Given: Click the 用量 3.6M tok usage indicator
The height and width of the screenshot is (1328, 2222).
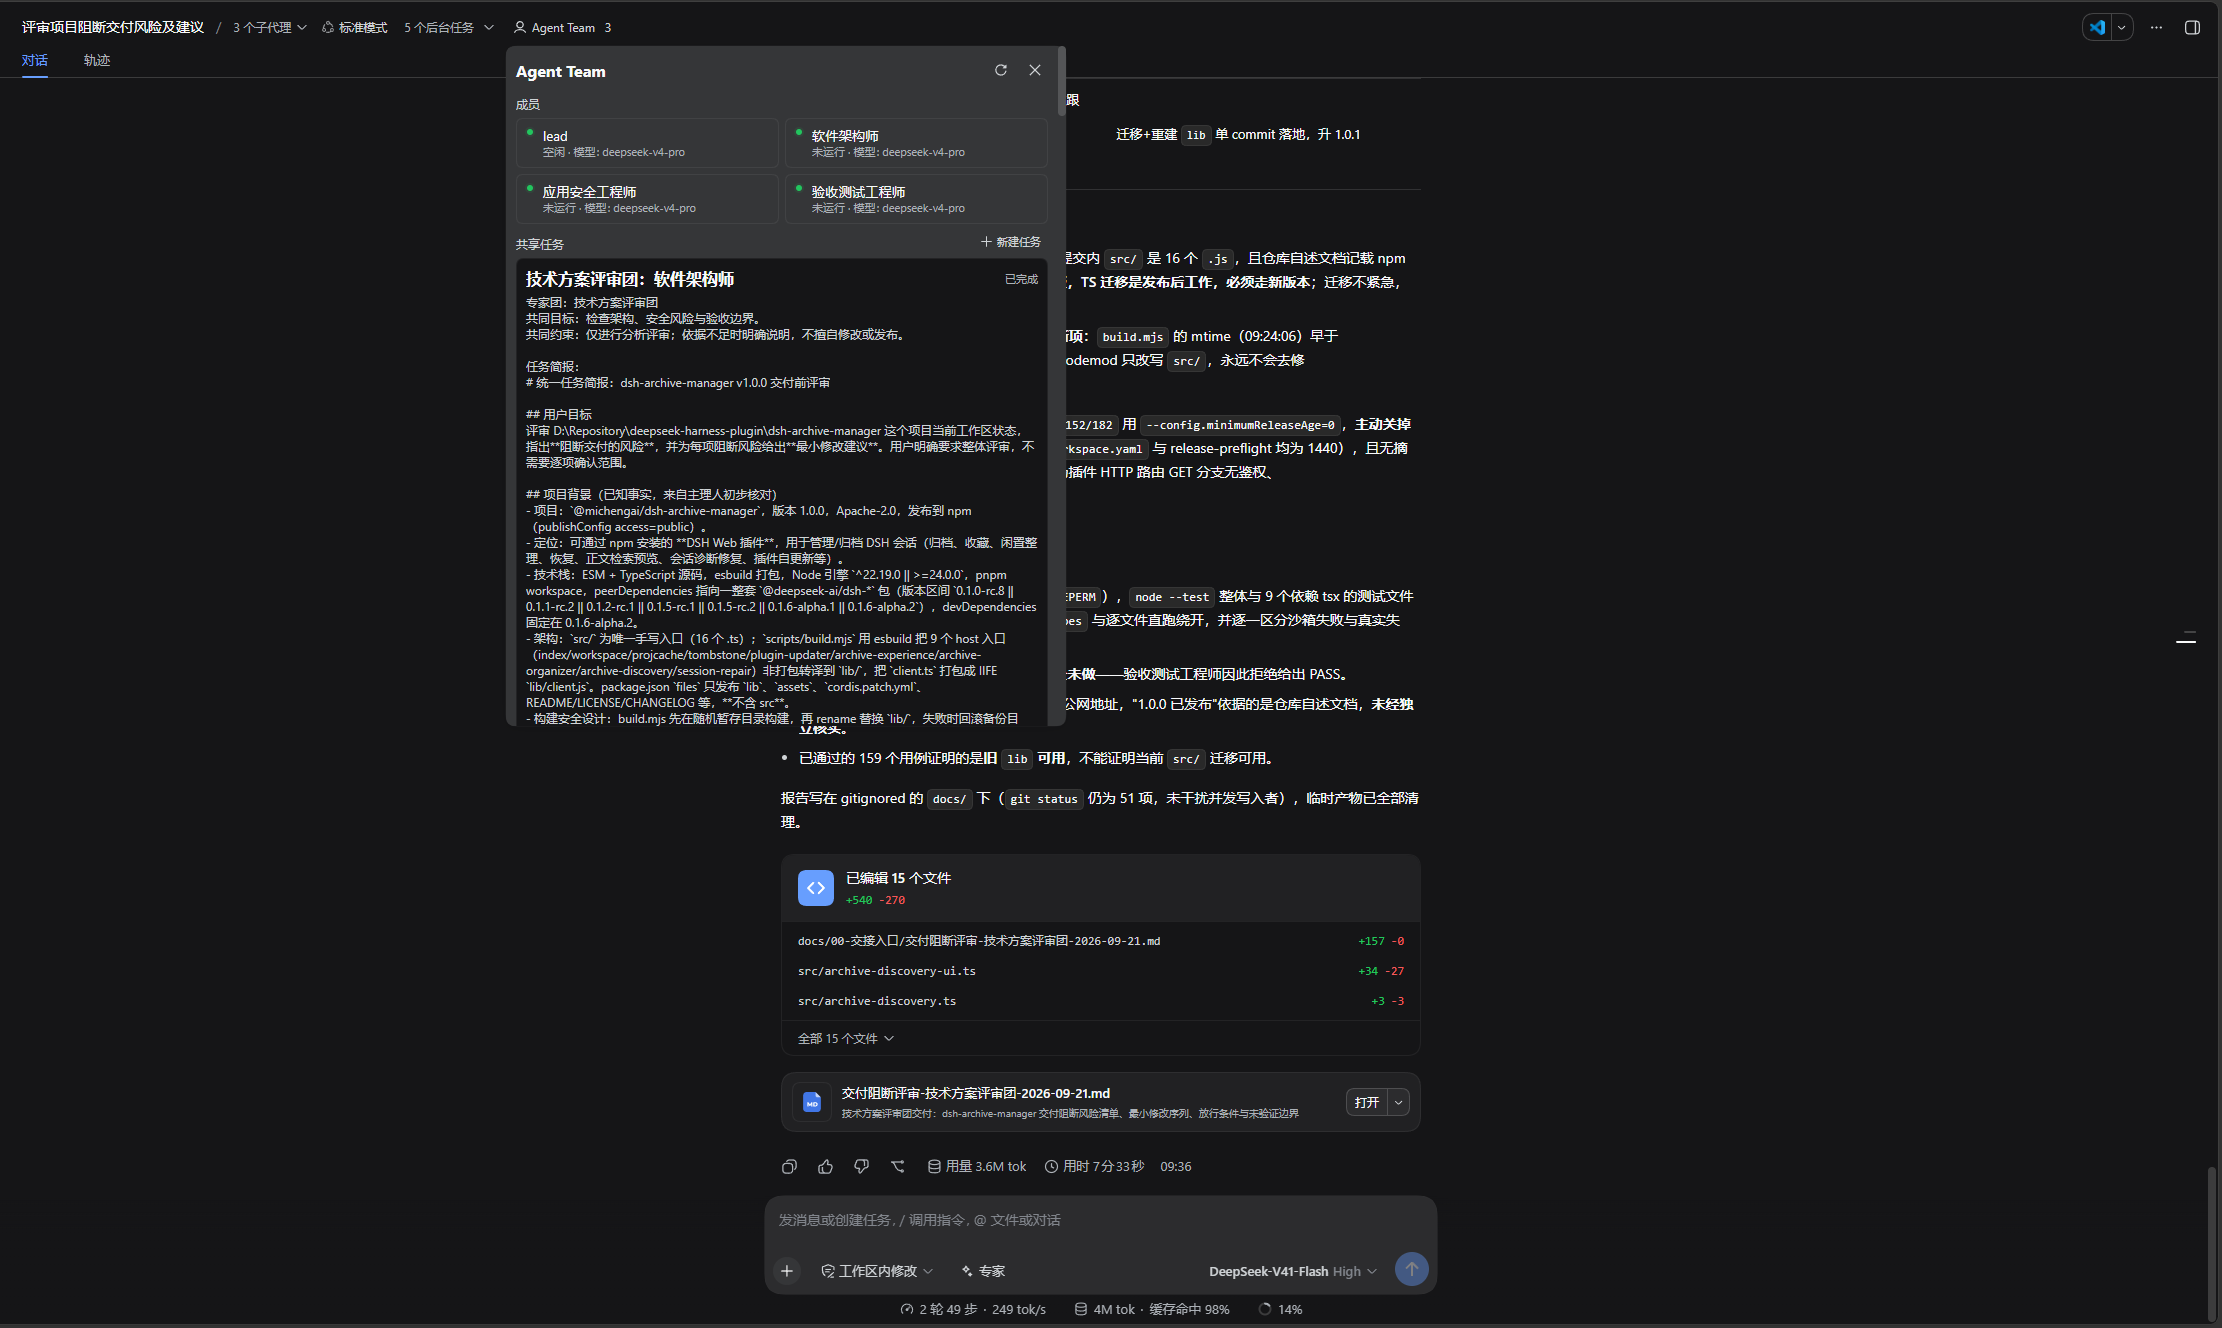Looking at the screenshot, I should (977, 1166).
